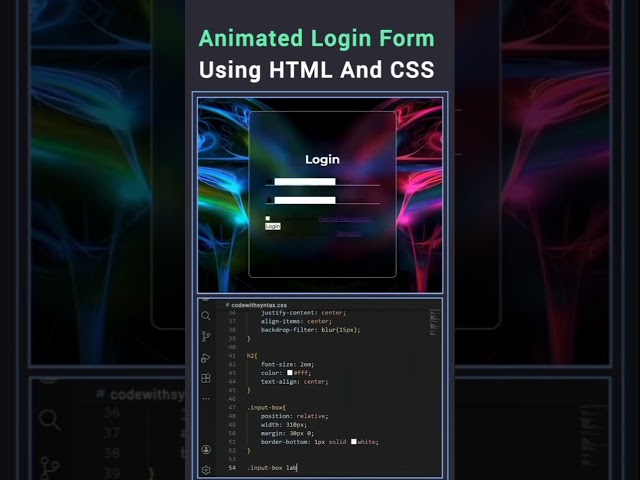
Task: Tick the Remember me checkbox in login form
Action: click(x=268, y=218)
